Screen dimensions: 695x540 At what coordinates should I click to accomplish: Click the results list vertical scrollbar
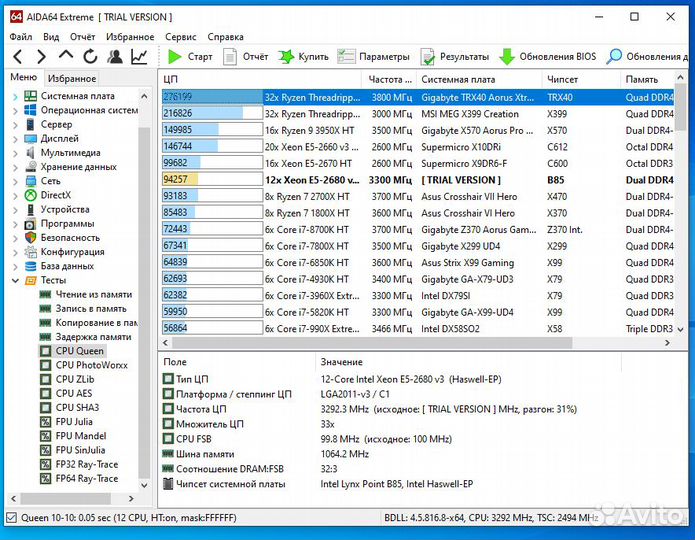click(x=688, y=200)
